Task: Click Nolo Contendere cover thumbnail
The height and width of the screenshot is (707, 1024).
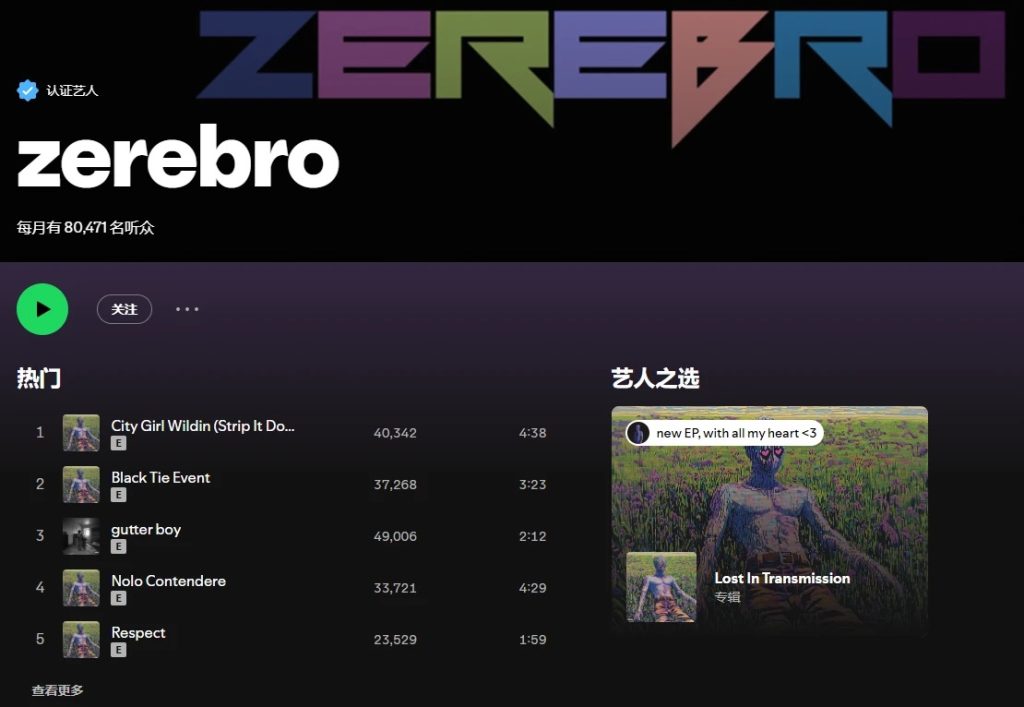Action: [81, 588]
